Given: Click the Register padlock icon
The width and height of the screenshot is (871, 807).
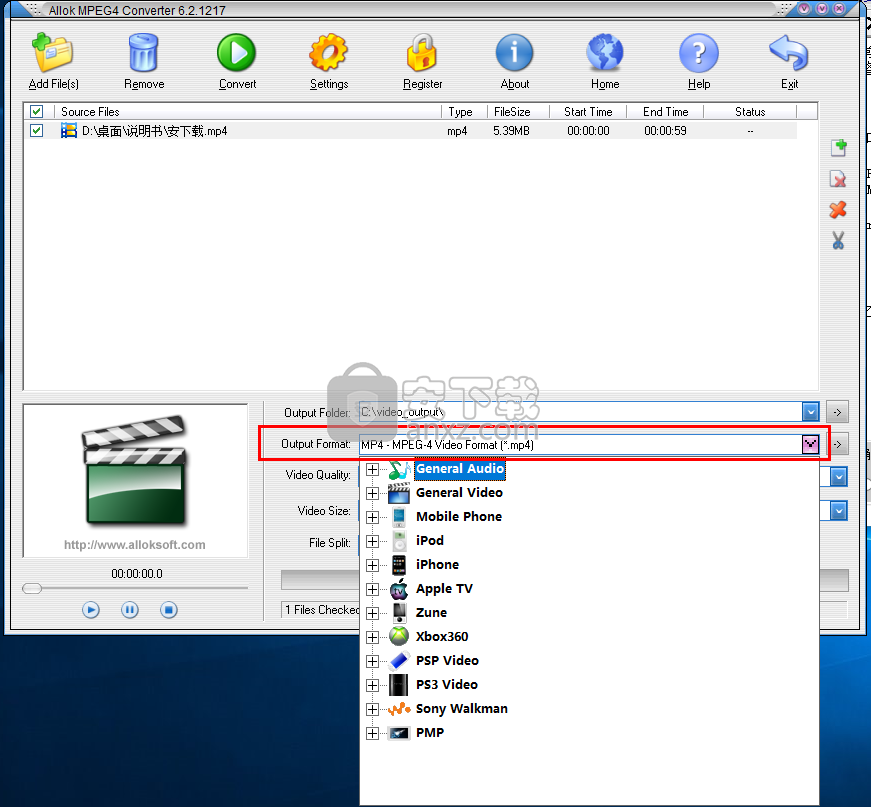Looking at the screenshot, I should 422,52.
